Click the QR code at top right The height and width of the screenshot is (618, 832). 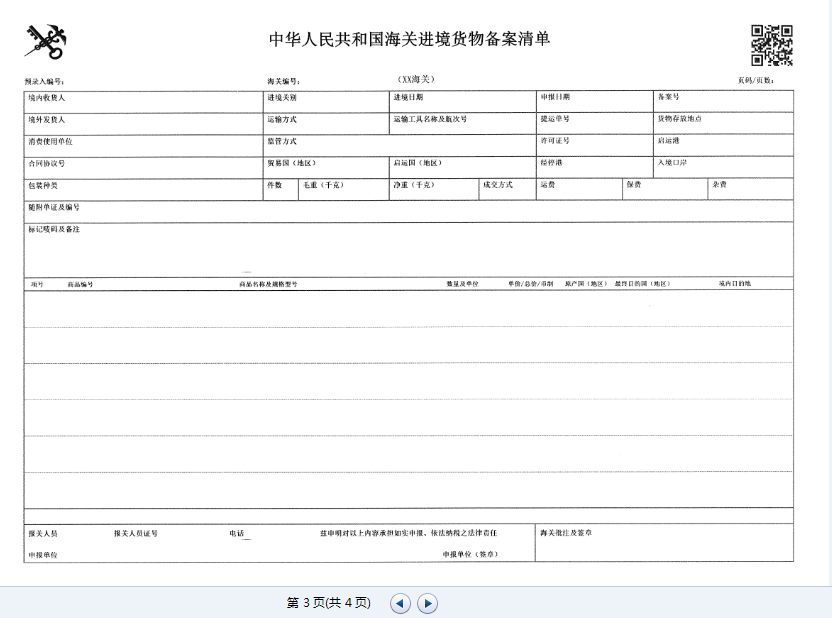771,44
